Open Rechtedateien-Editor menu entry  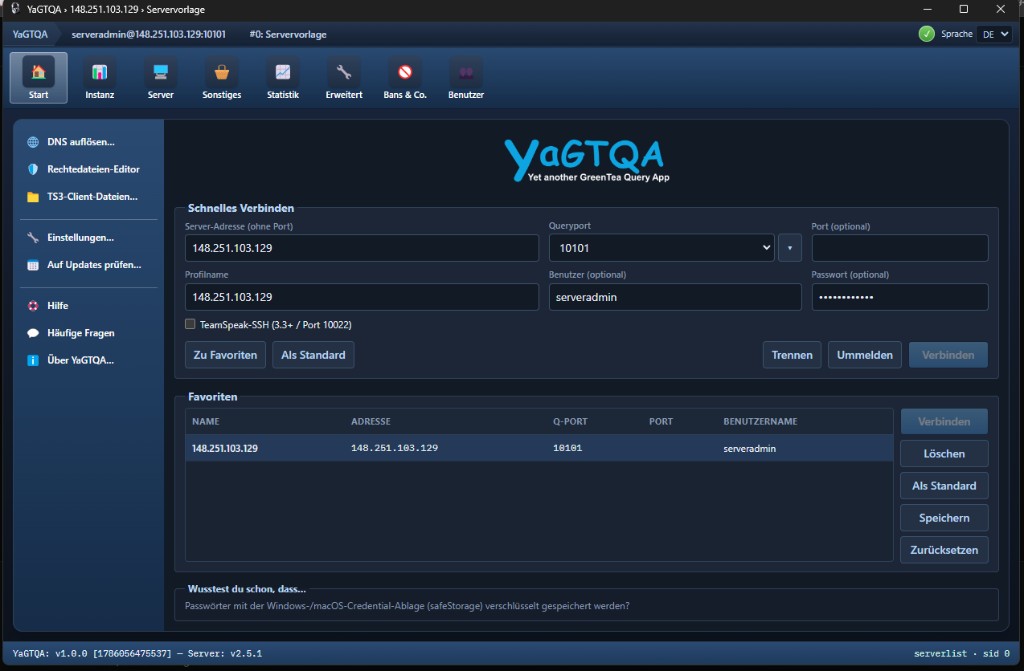coord(88,169)
